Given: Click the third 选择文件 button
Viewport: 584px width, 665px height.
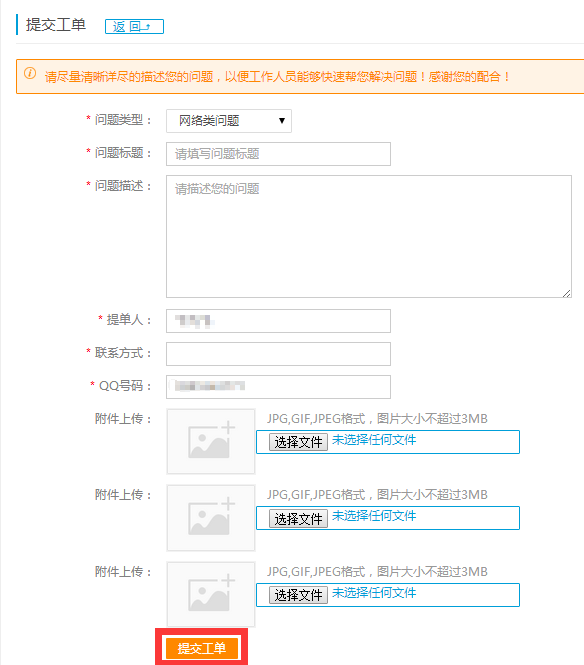Looking at the screenshot, I should 298,595.
